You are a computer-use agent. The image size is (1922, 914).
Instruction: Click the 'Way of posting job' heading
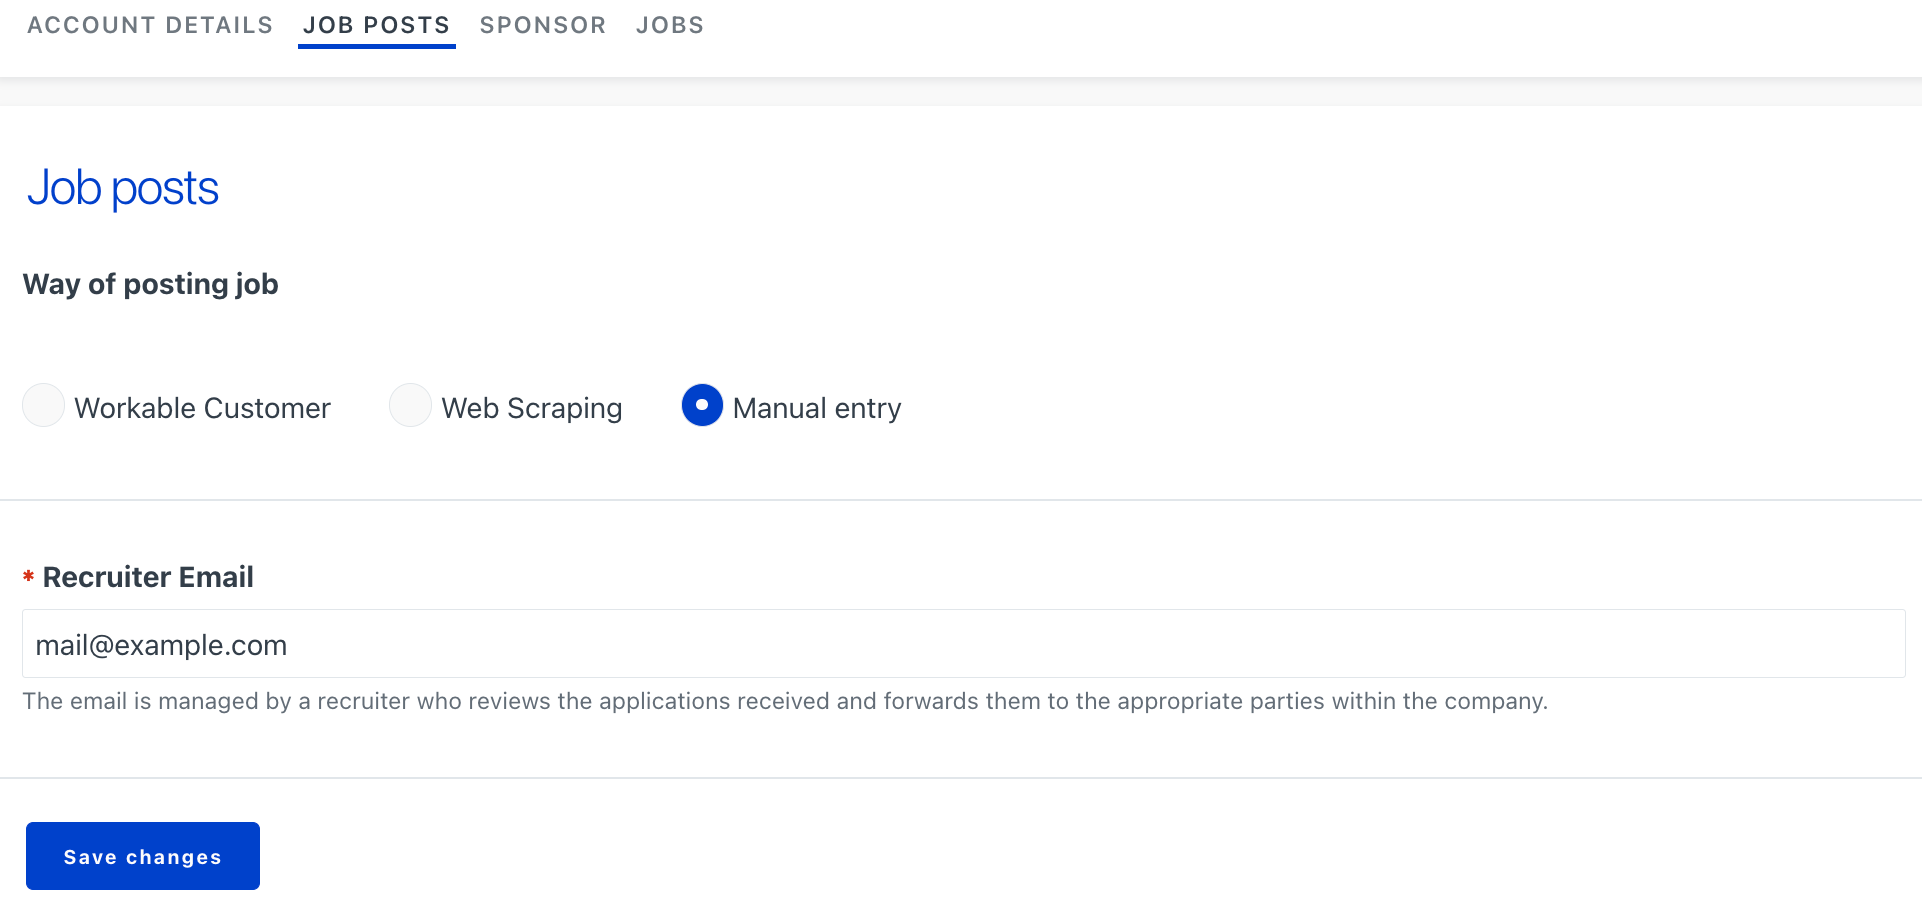[151, 284]
